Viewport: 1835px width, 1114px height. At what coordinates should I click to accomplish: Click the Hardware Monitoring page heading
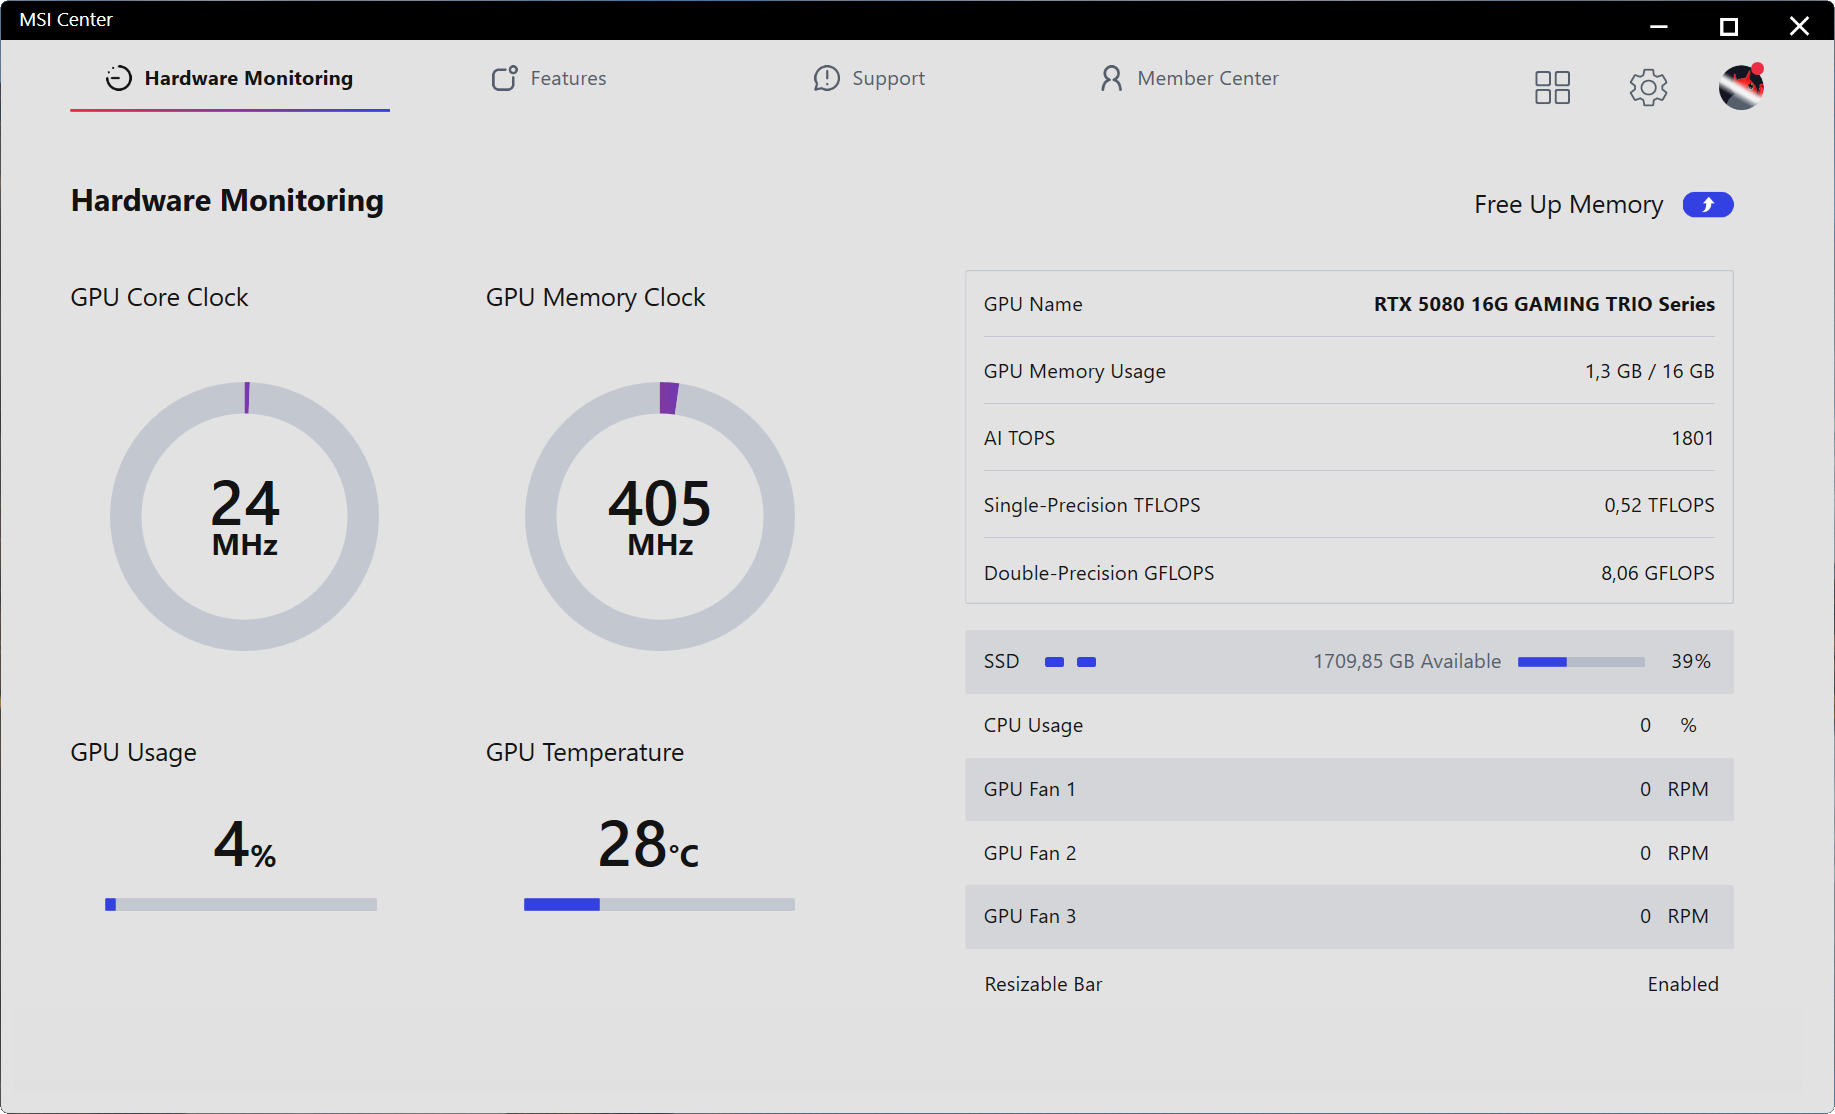pyautogui.click(x=227, y=200)
